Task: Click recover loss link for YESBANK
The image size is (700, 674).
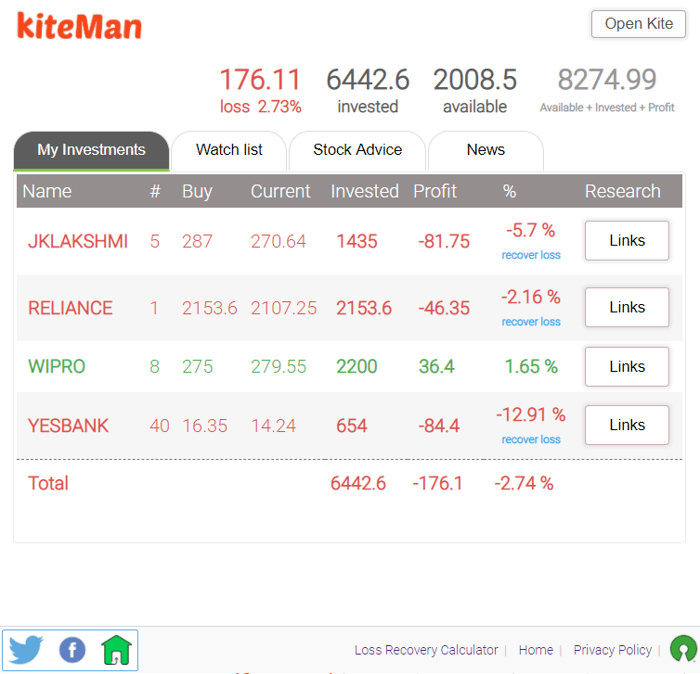Action: (531, 440)
